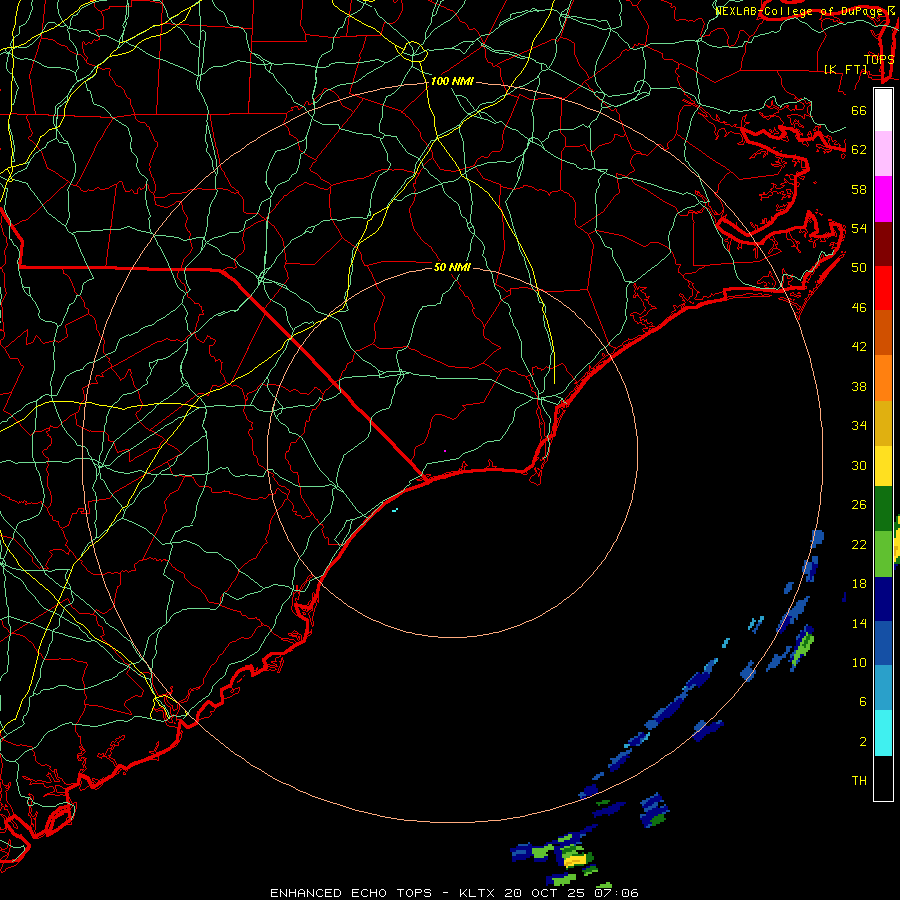This screenshot has height=900, width=900.
Task: Click the legend value 14
Action: tap(859, 623)
